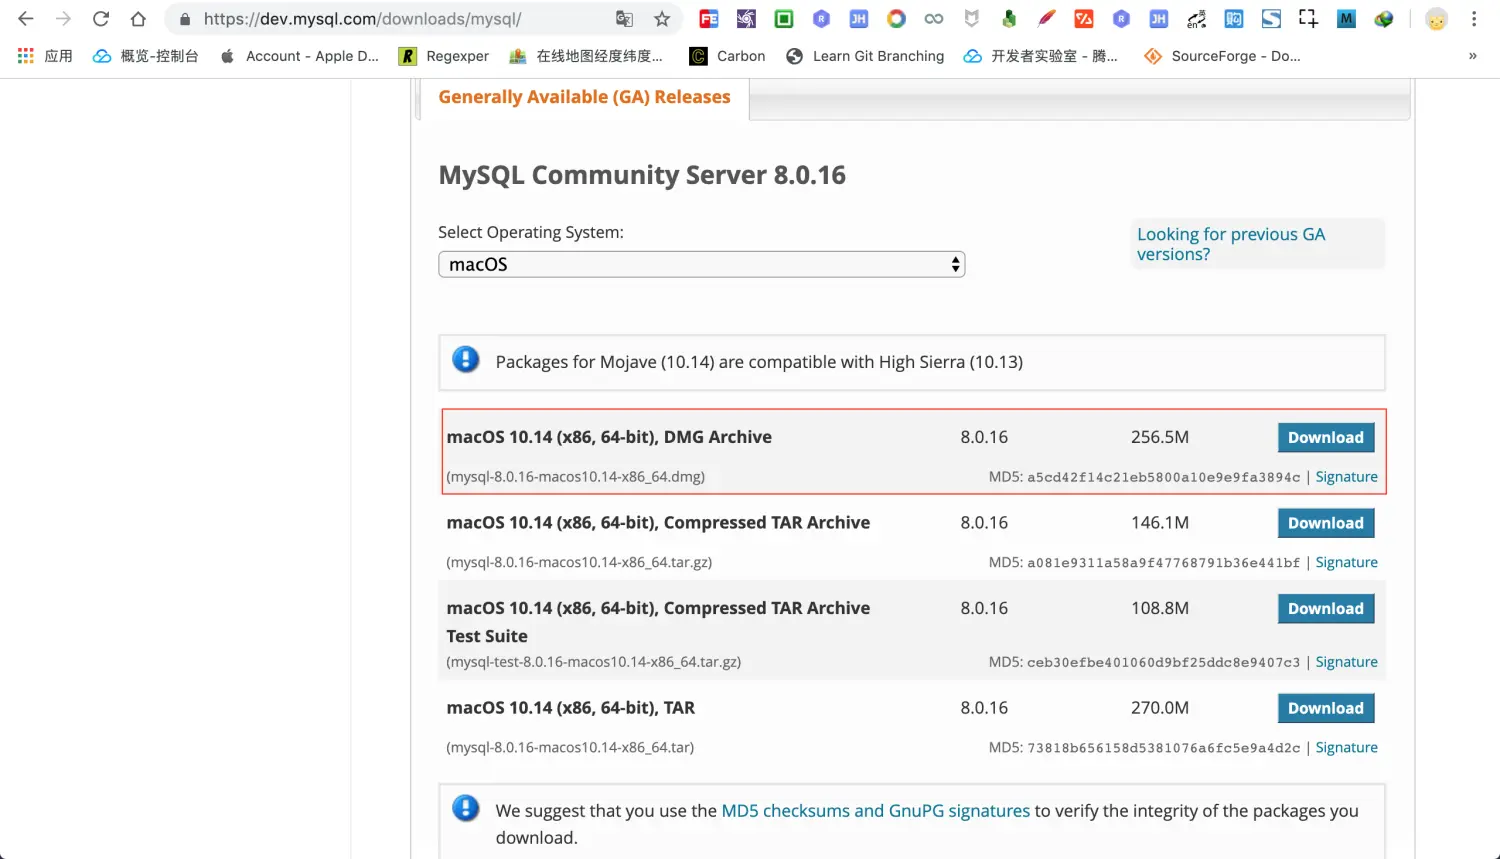Download the 270.0M TAR package
1500x859 pixels.
click(1326, 708)
